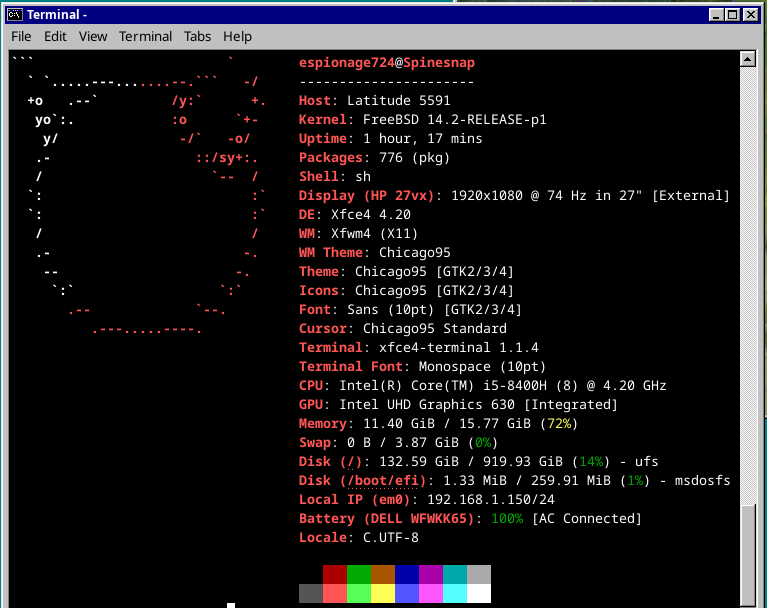Click the scrollbar up arrow

[x=746, y=60]
